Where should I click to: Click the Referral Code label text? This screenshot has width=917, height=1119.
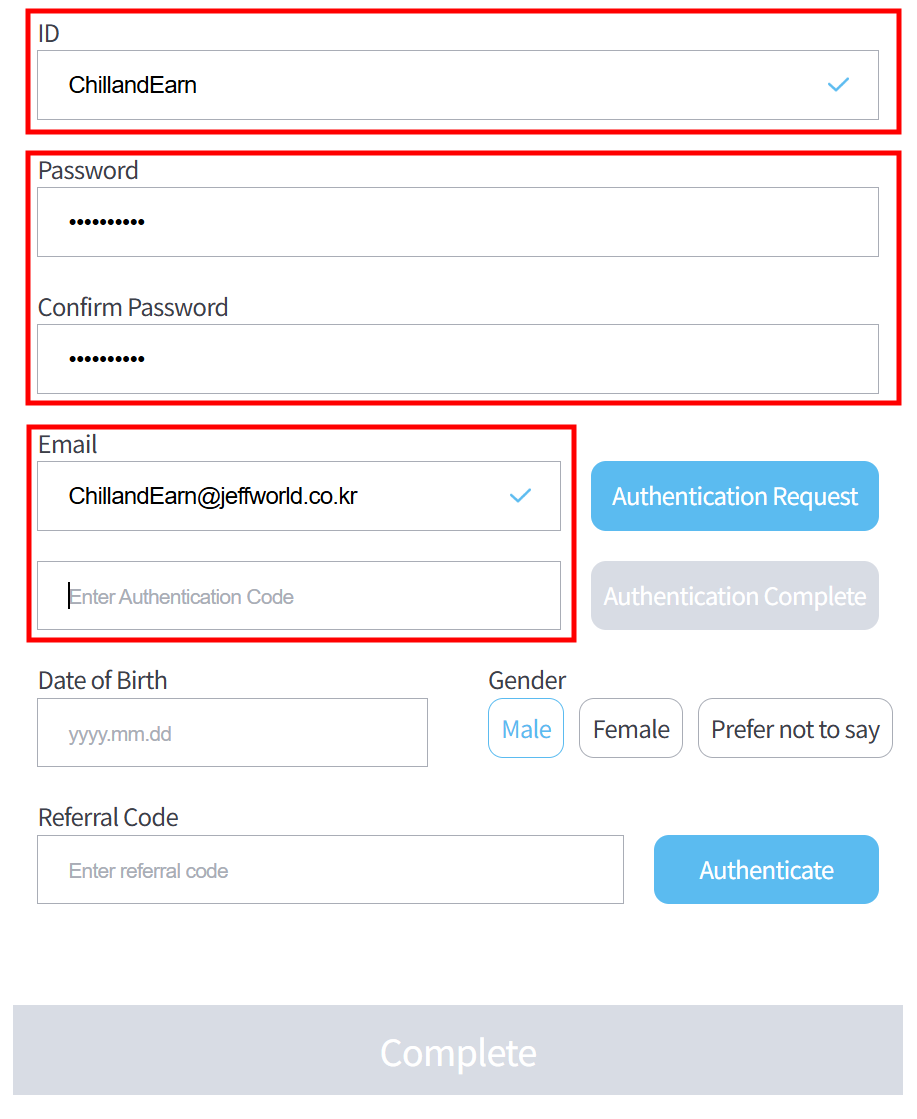[108, 818]
